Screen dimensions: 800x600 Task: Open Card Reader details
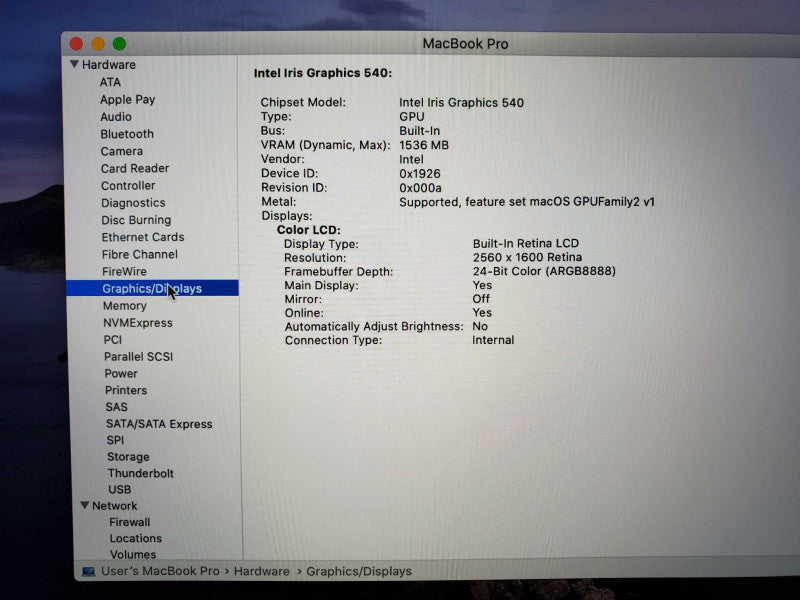135,168
